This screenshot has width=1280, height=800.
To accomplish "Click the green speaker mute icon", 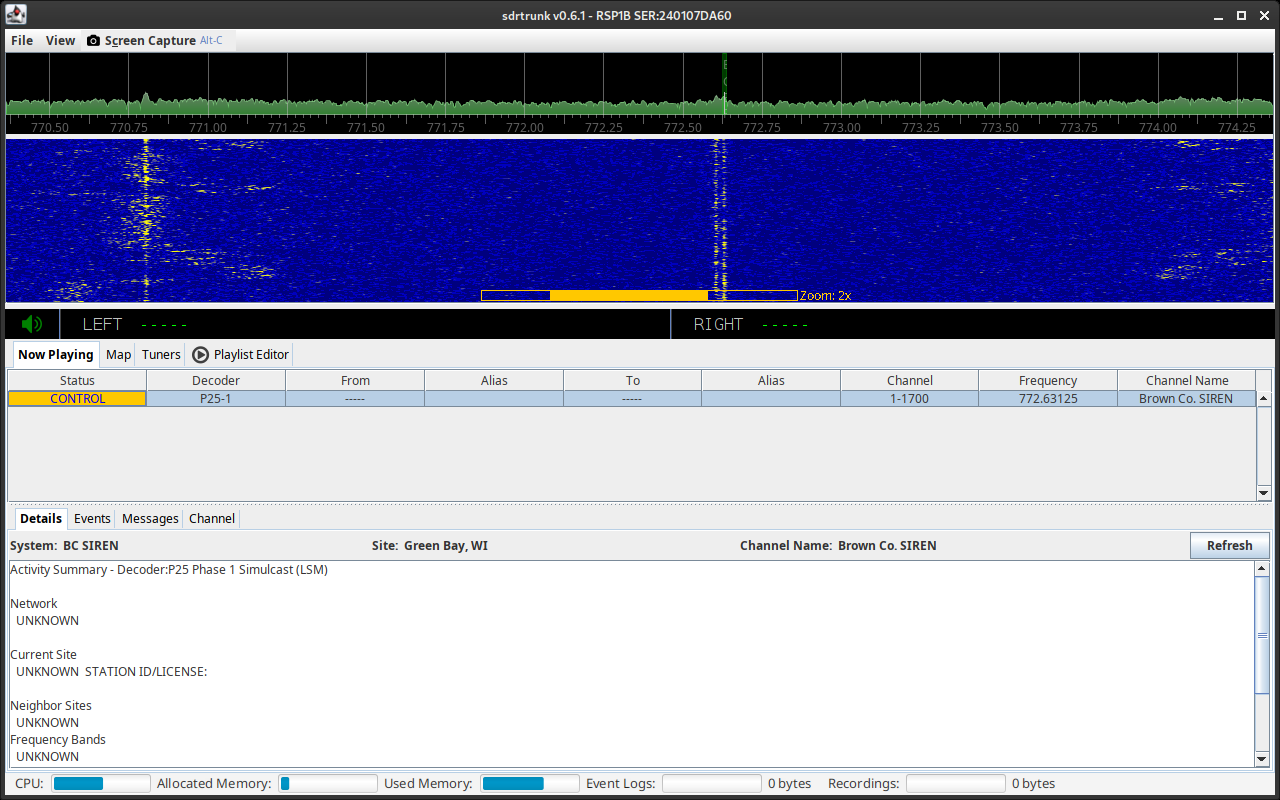I will tap(32, 324).
